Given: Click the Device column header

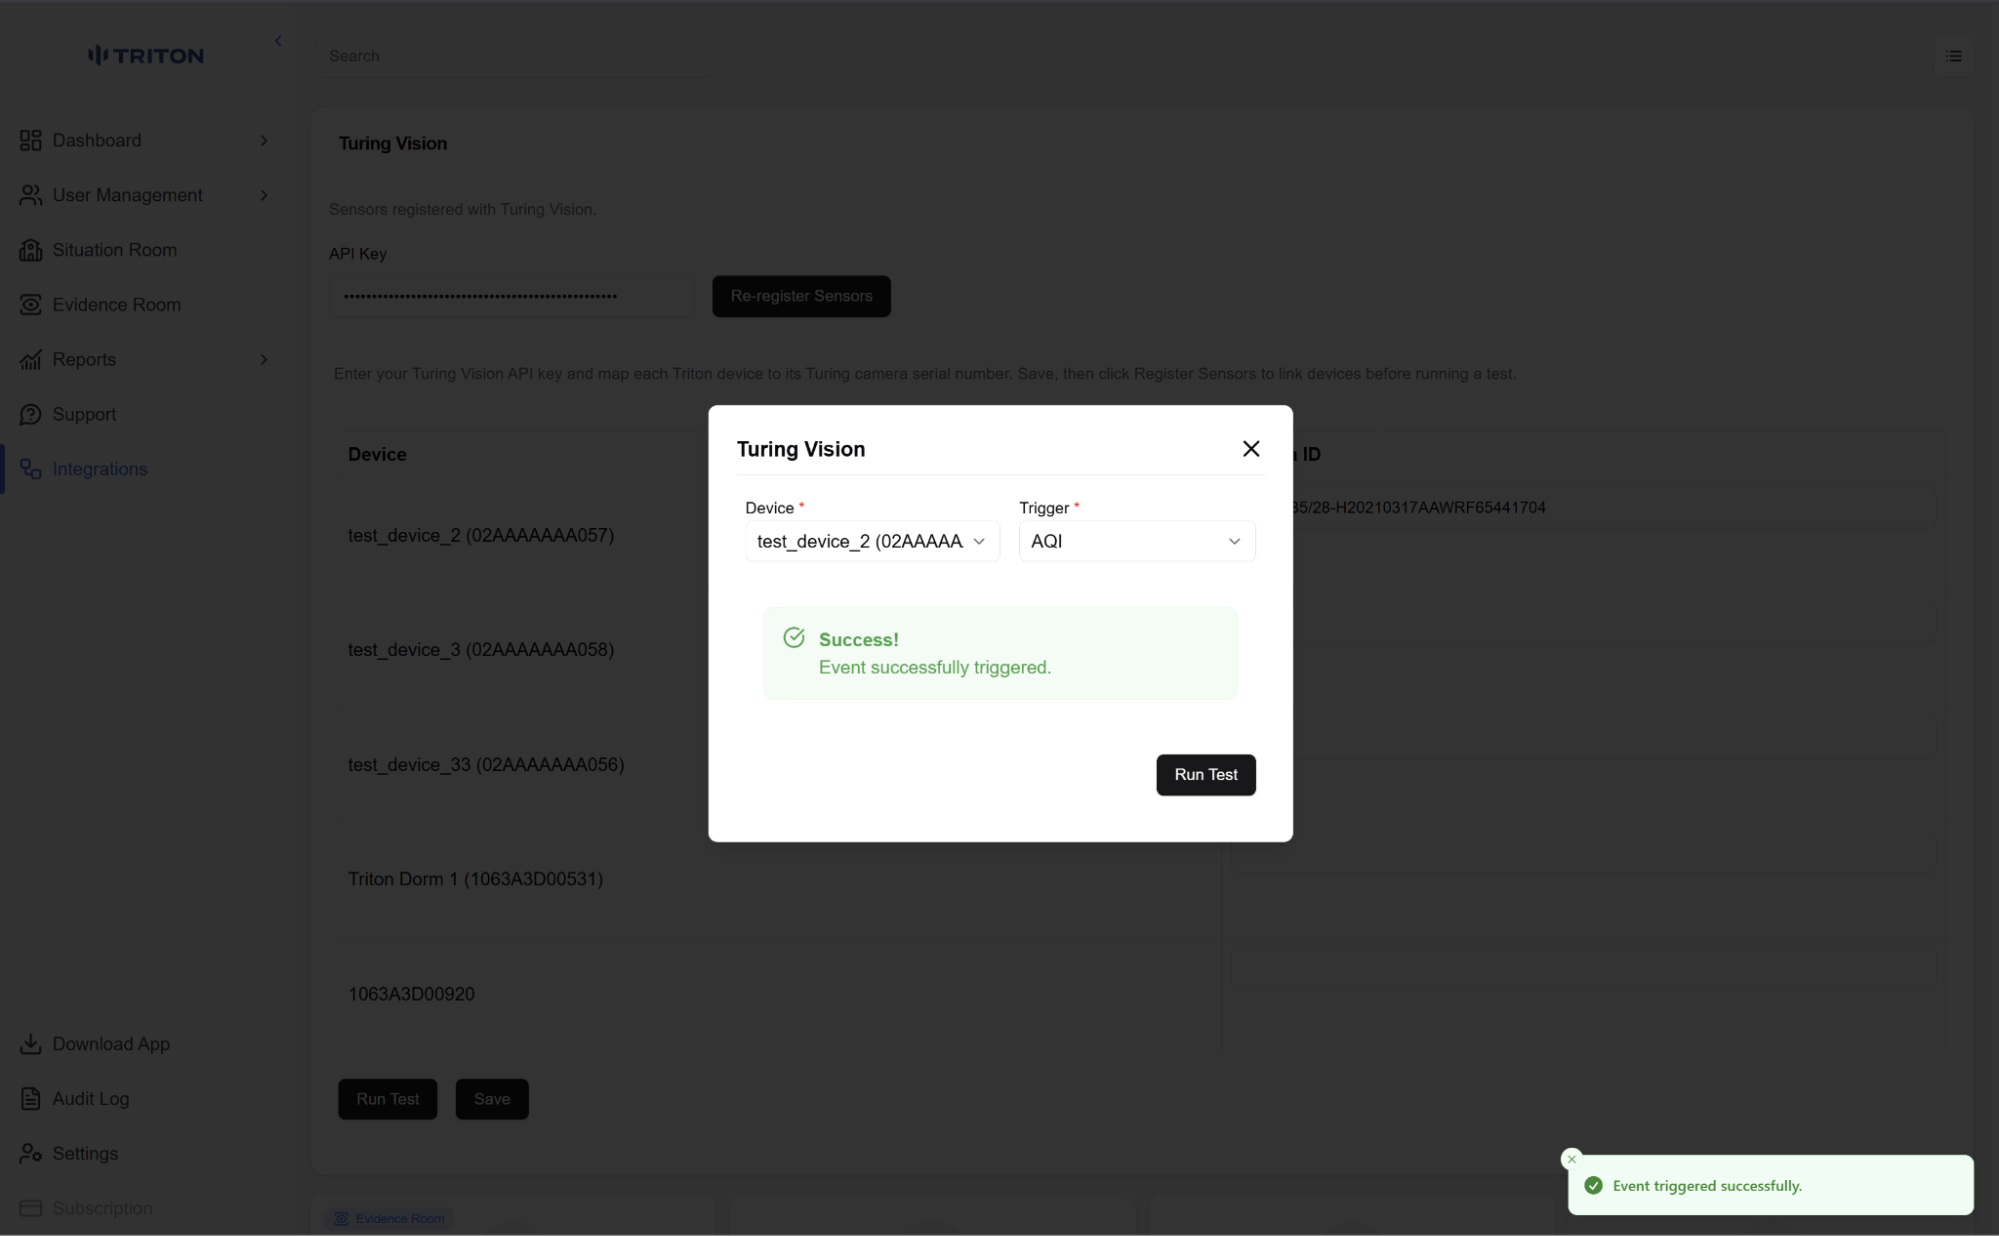Looking at the screenshot, I should (377, 454).
